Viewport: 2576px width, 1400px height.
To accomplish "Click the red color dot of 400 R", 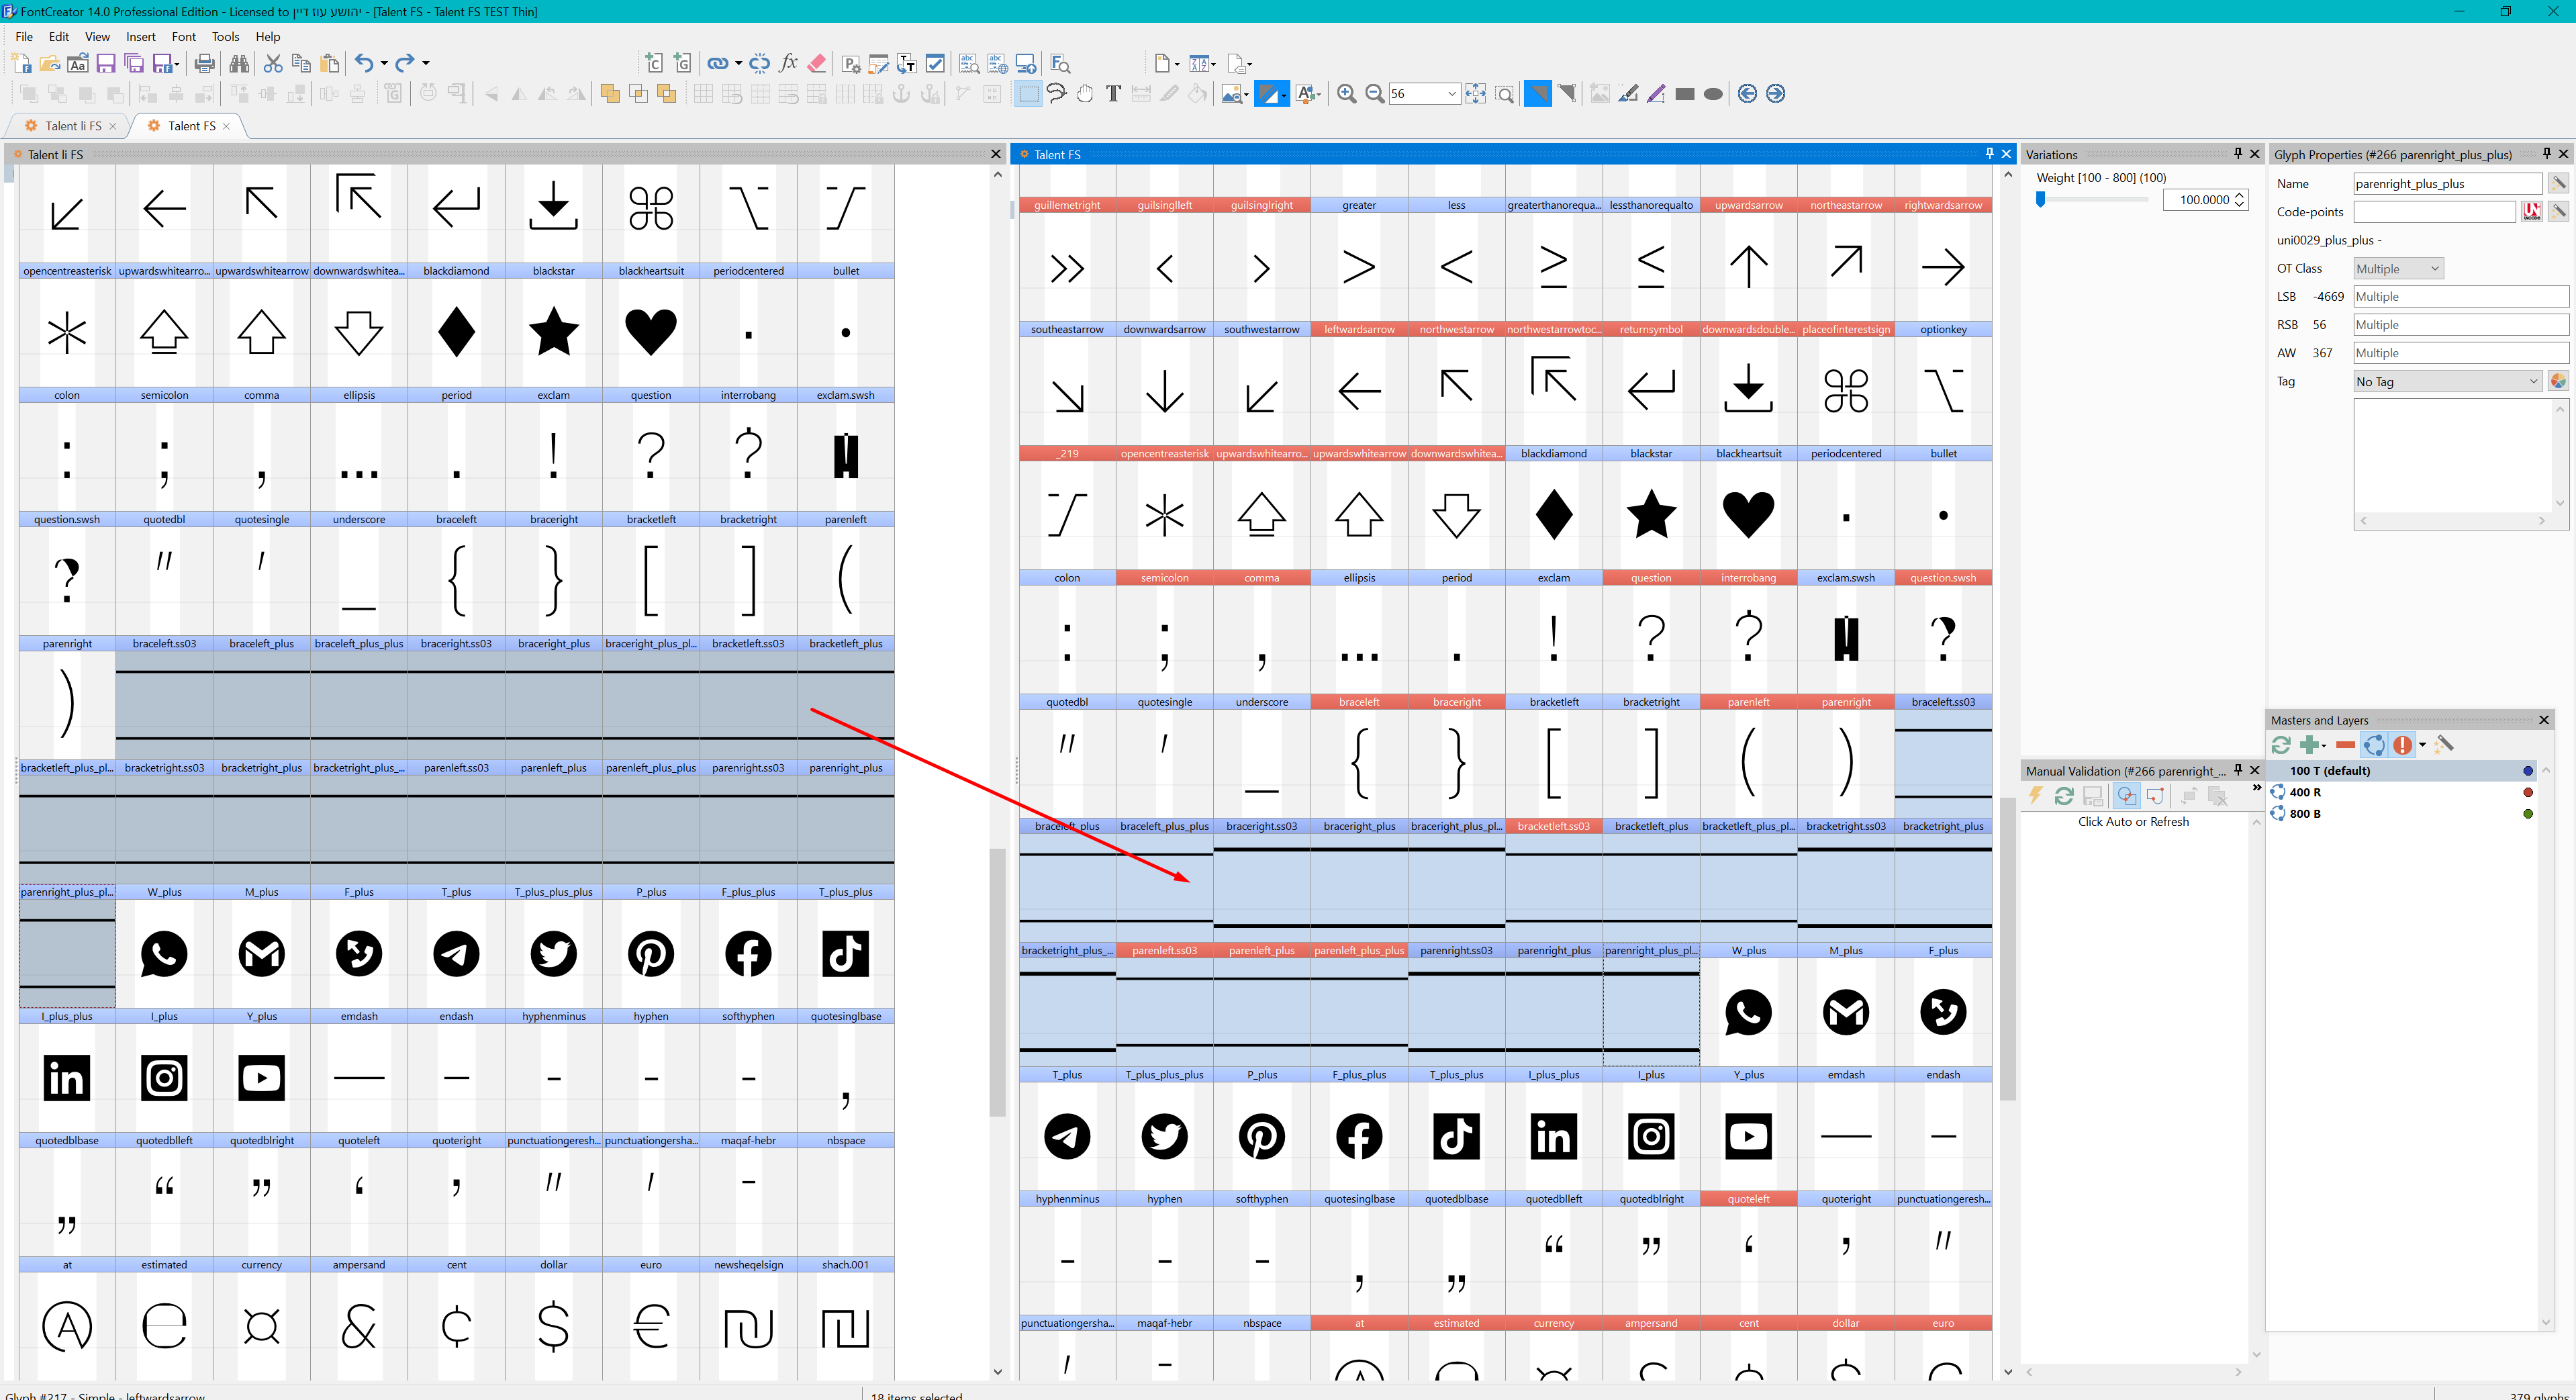I will coord(2528,792).
